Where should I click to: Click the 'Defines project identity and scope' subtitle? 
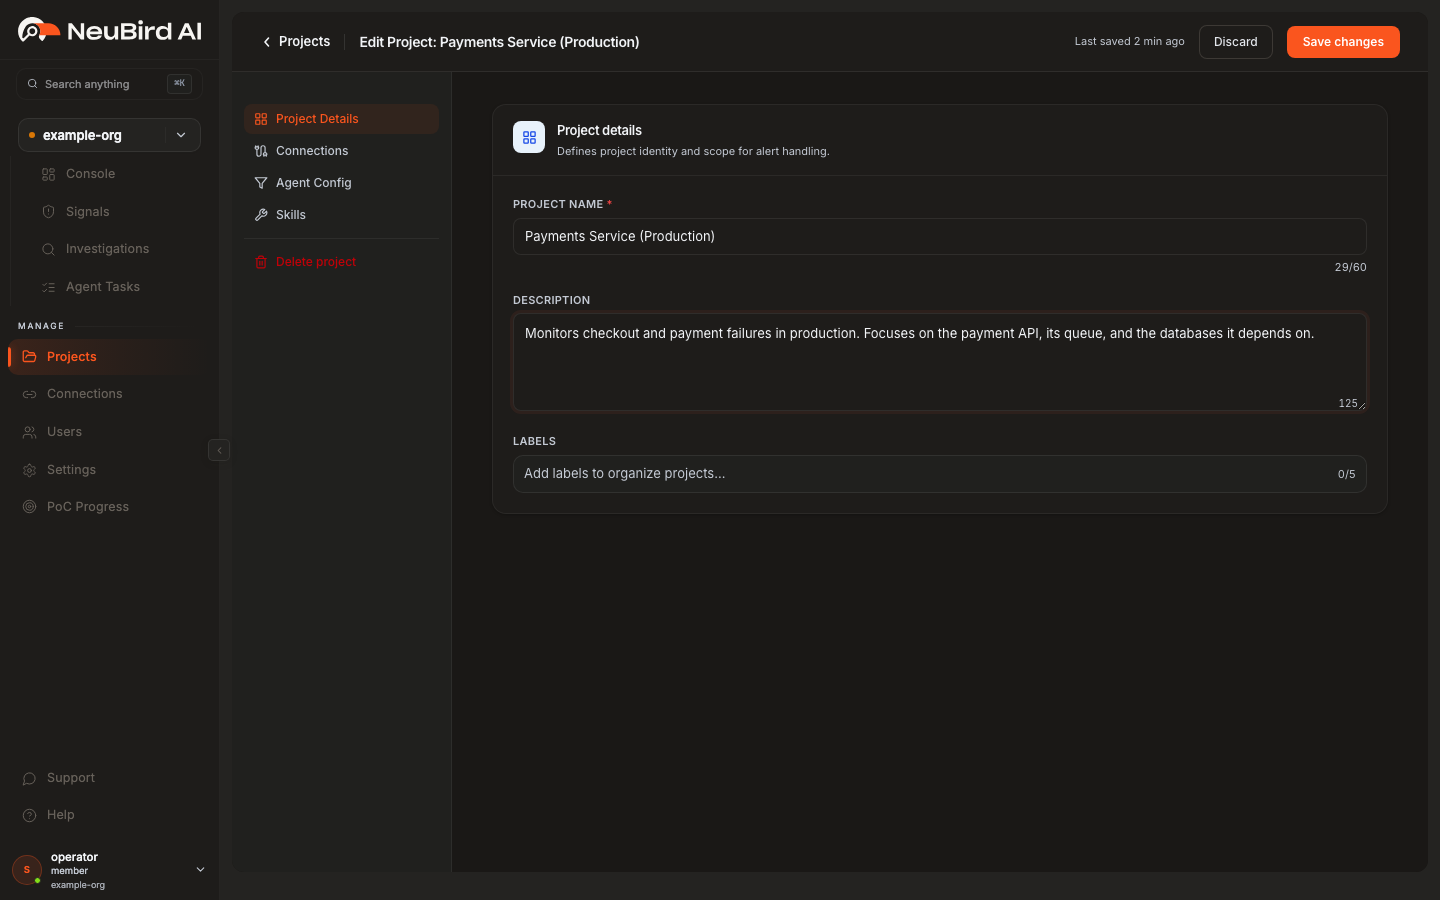[693, 152]
